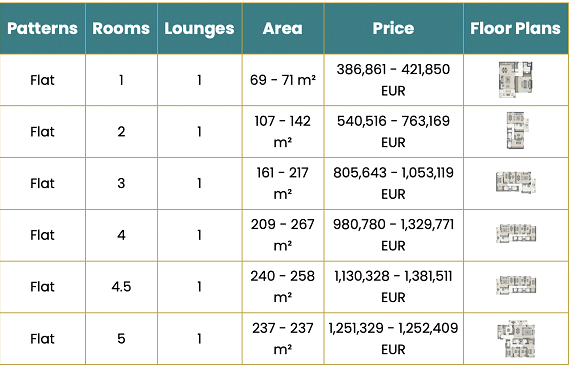The image size is (574, 366).
Task: Click the Area column header
Action: [283, 29]
